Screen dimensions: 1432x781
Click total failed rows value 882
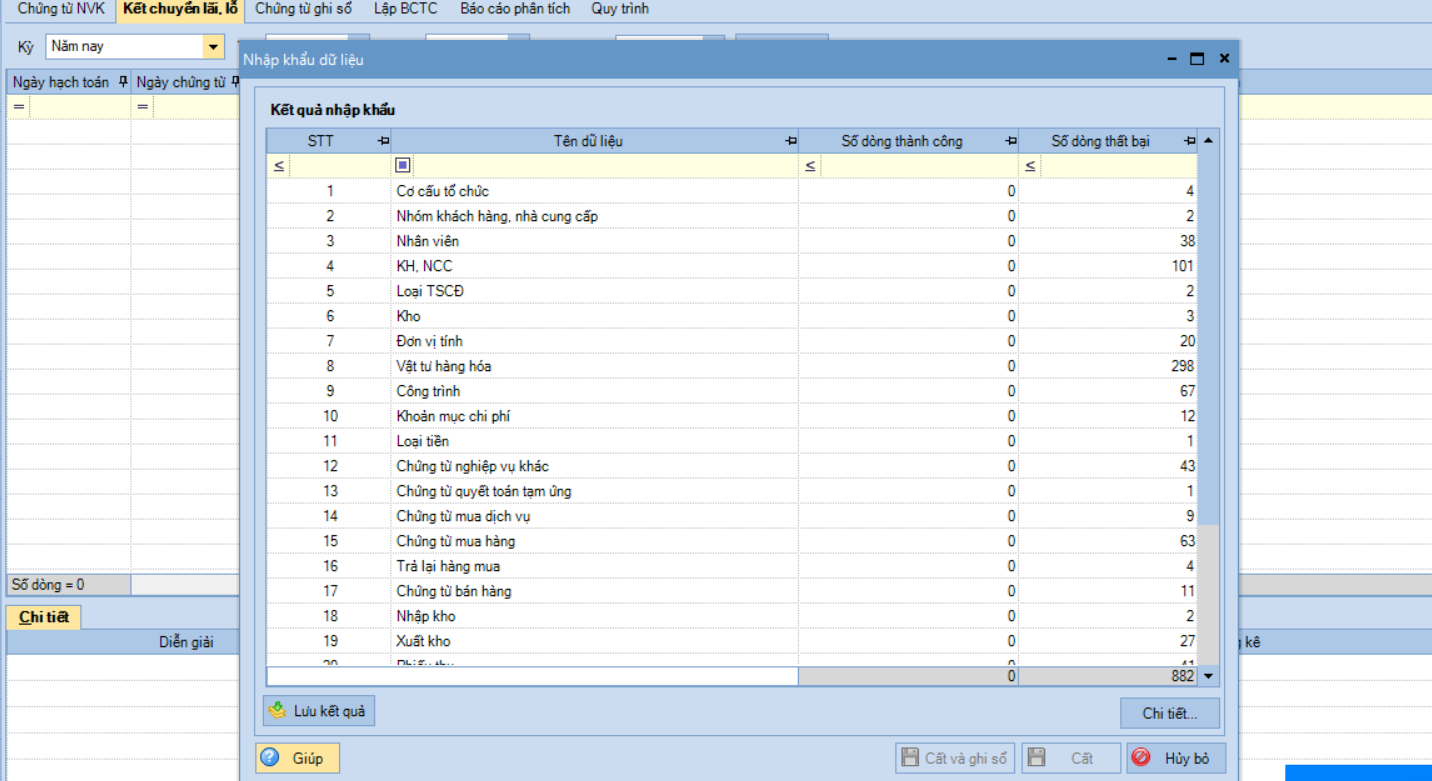click(x=1108, y=676)
